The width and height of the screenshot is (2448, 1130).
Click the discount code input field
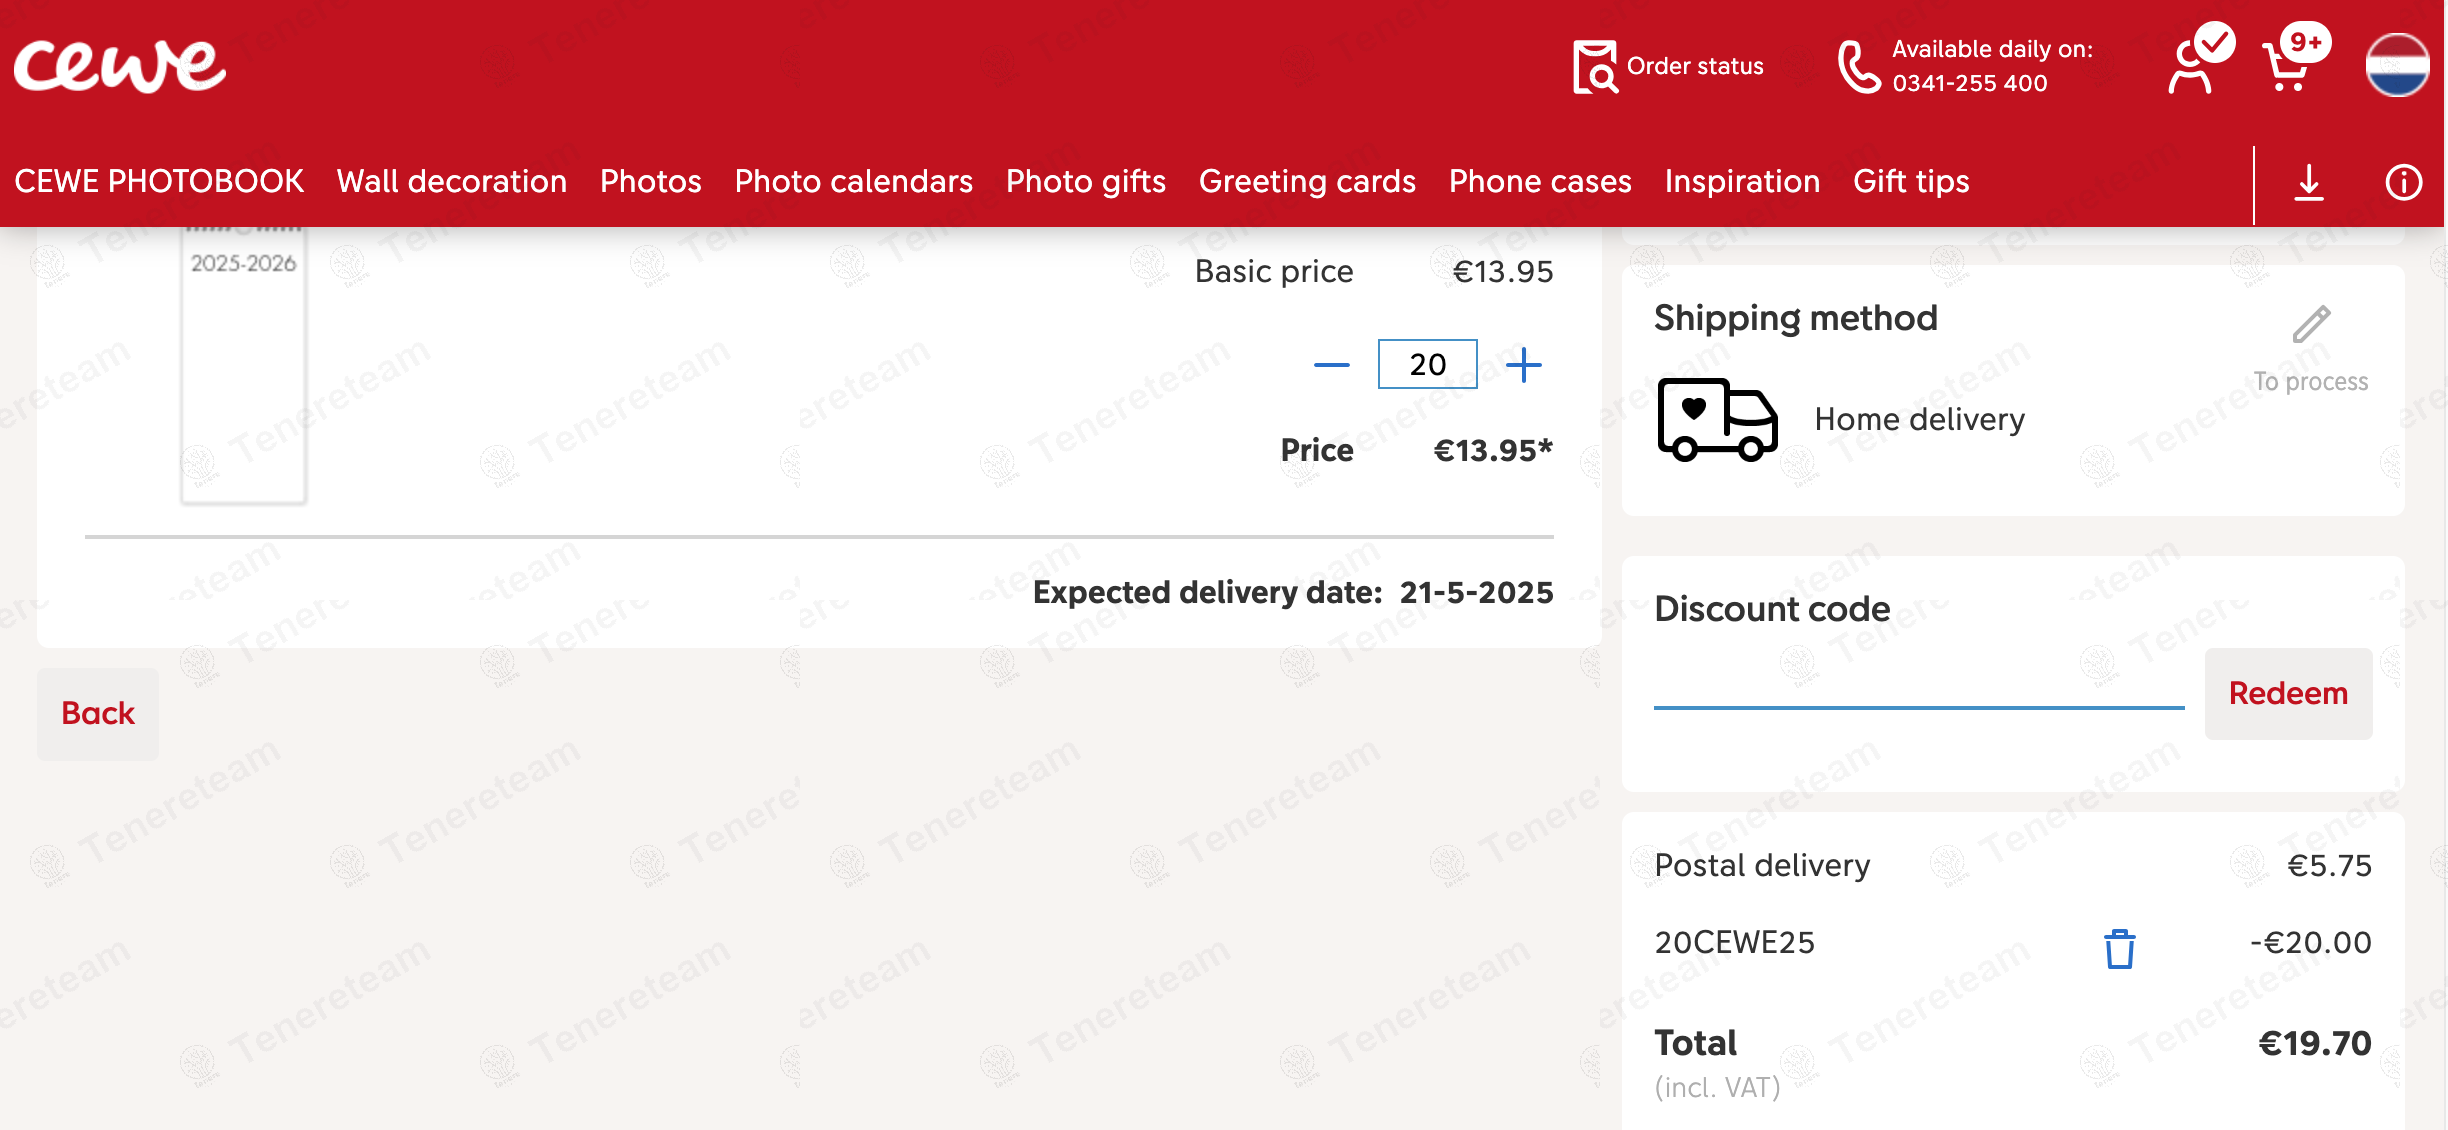click(x=1918, y=686)
